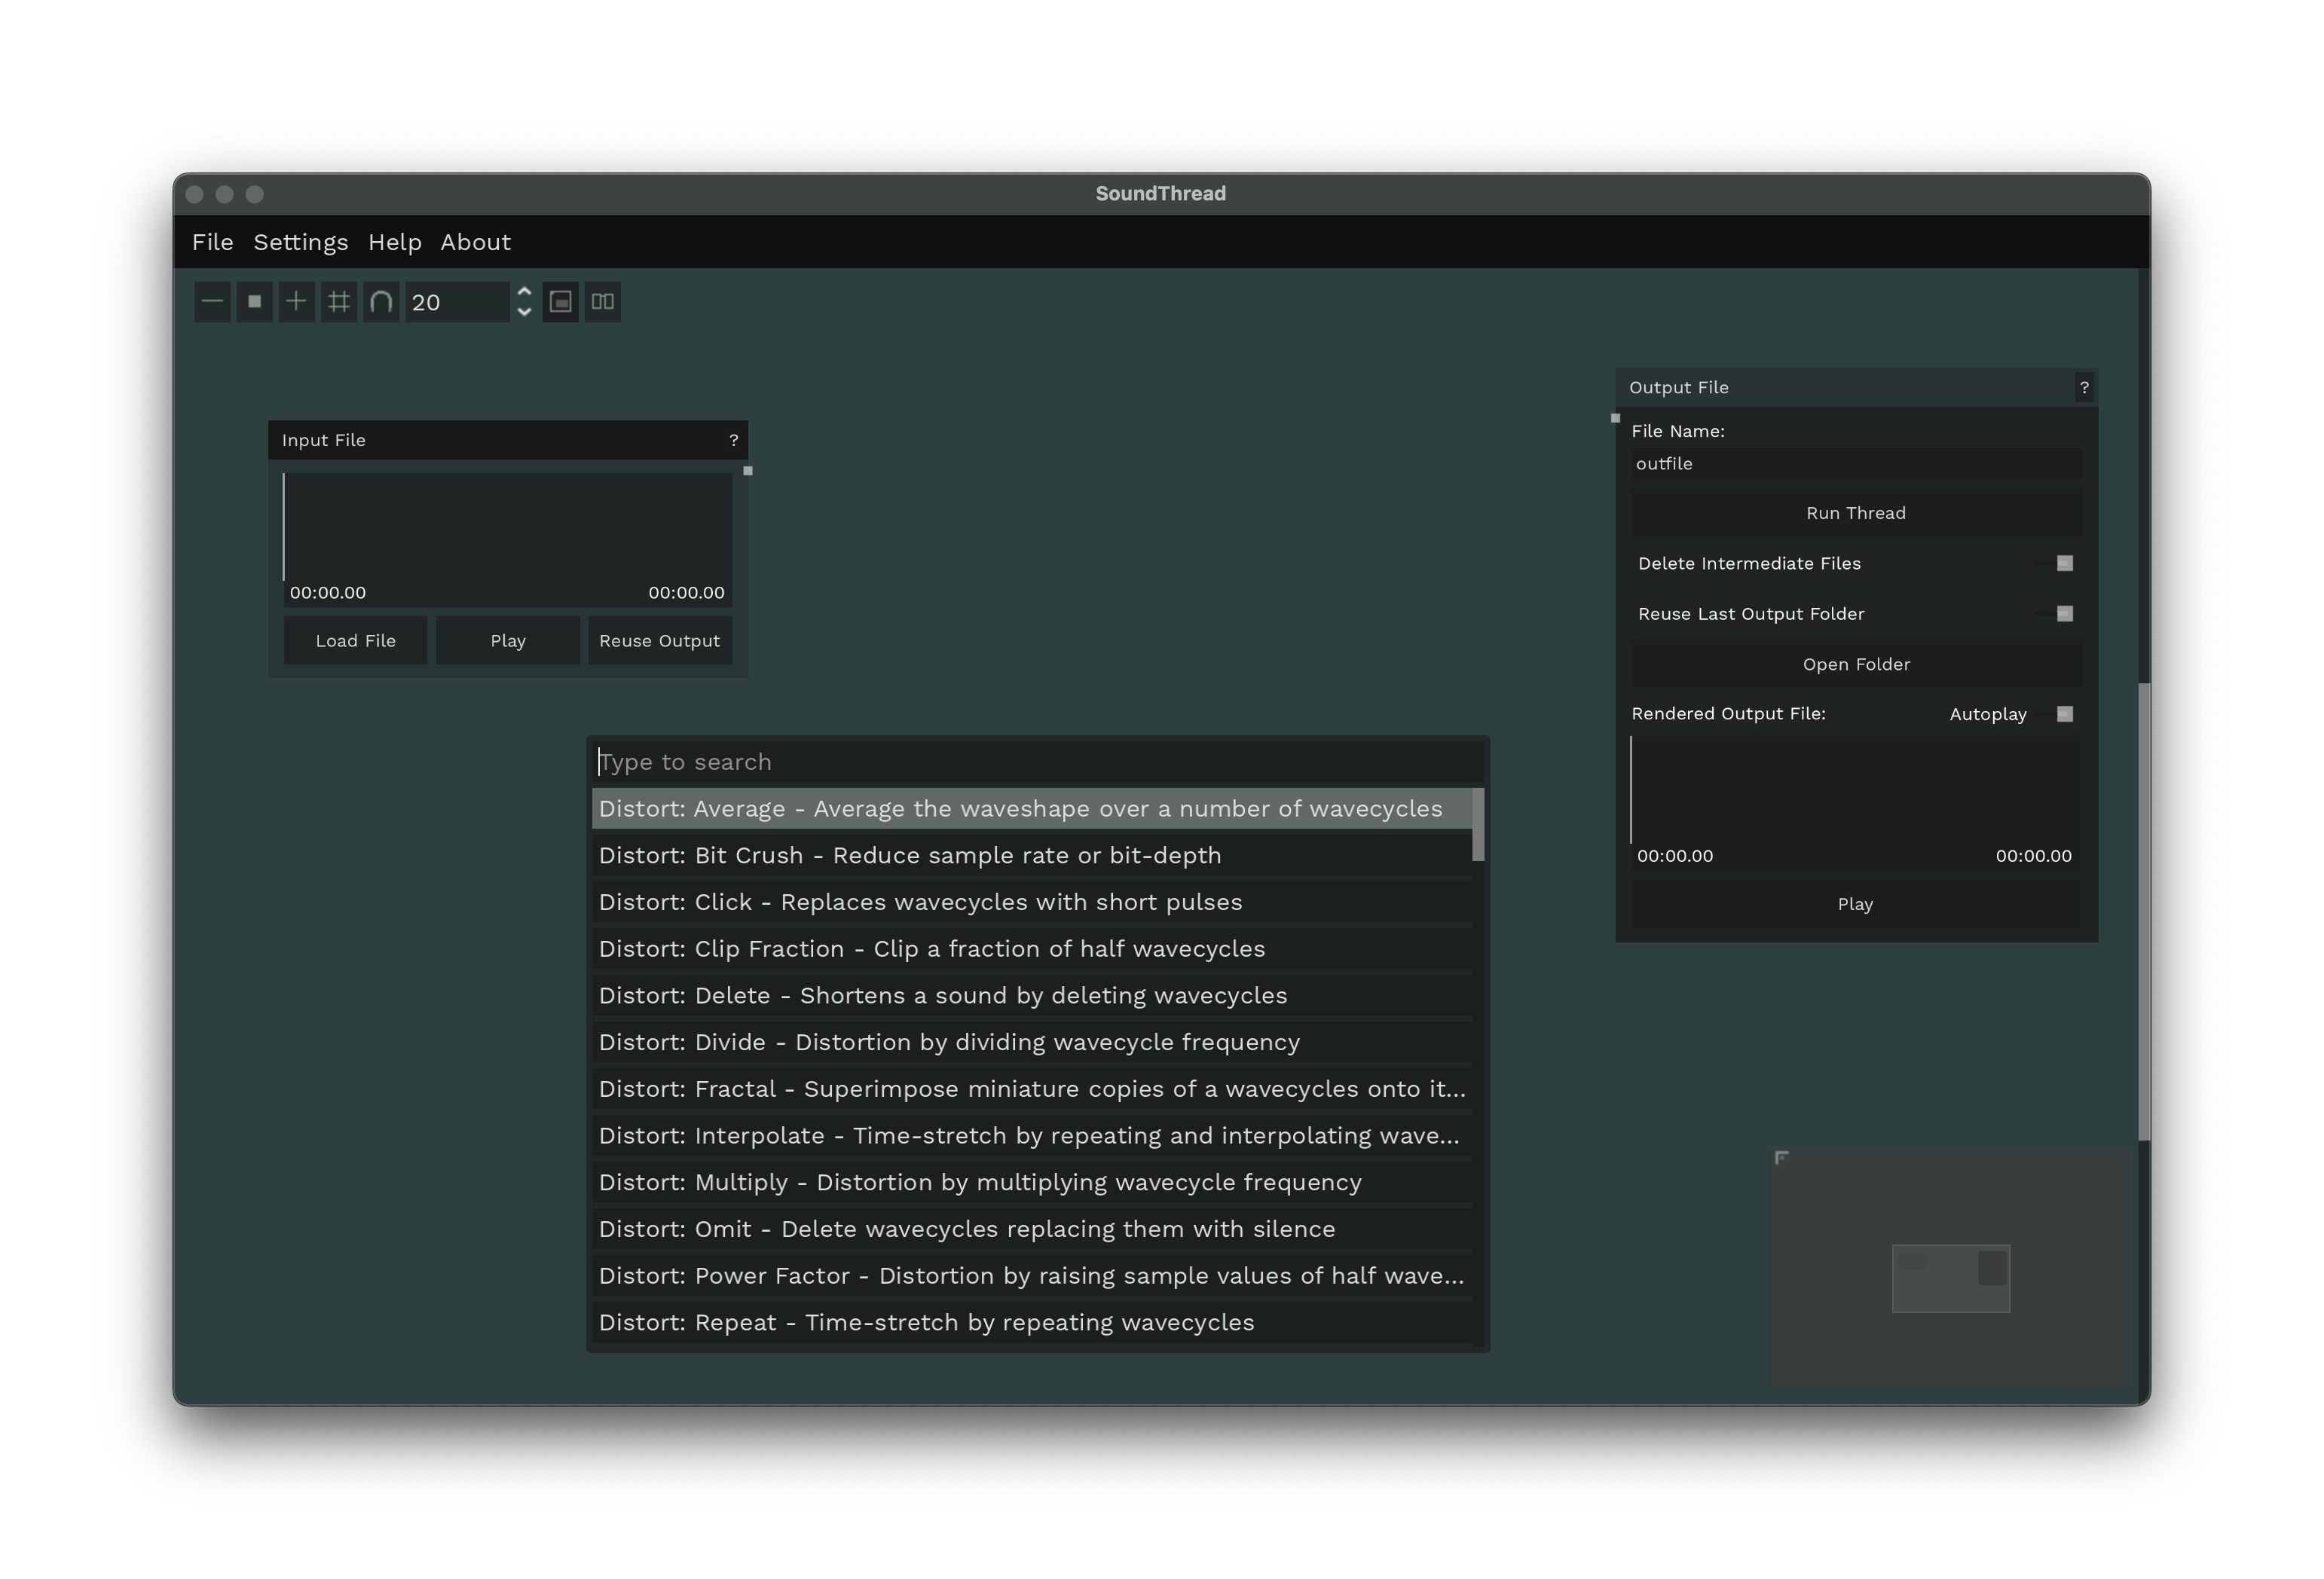Toggle snapping with the magnet icon

click(381, 302)
